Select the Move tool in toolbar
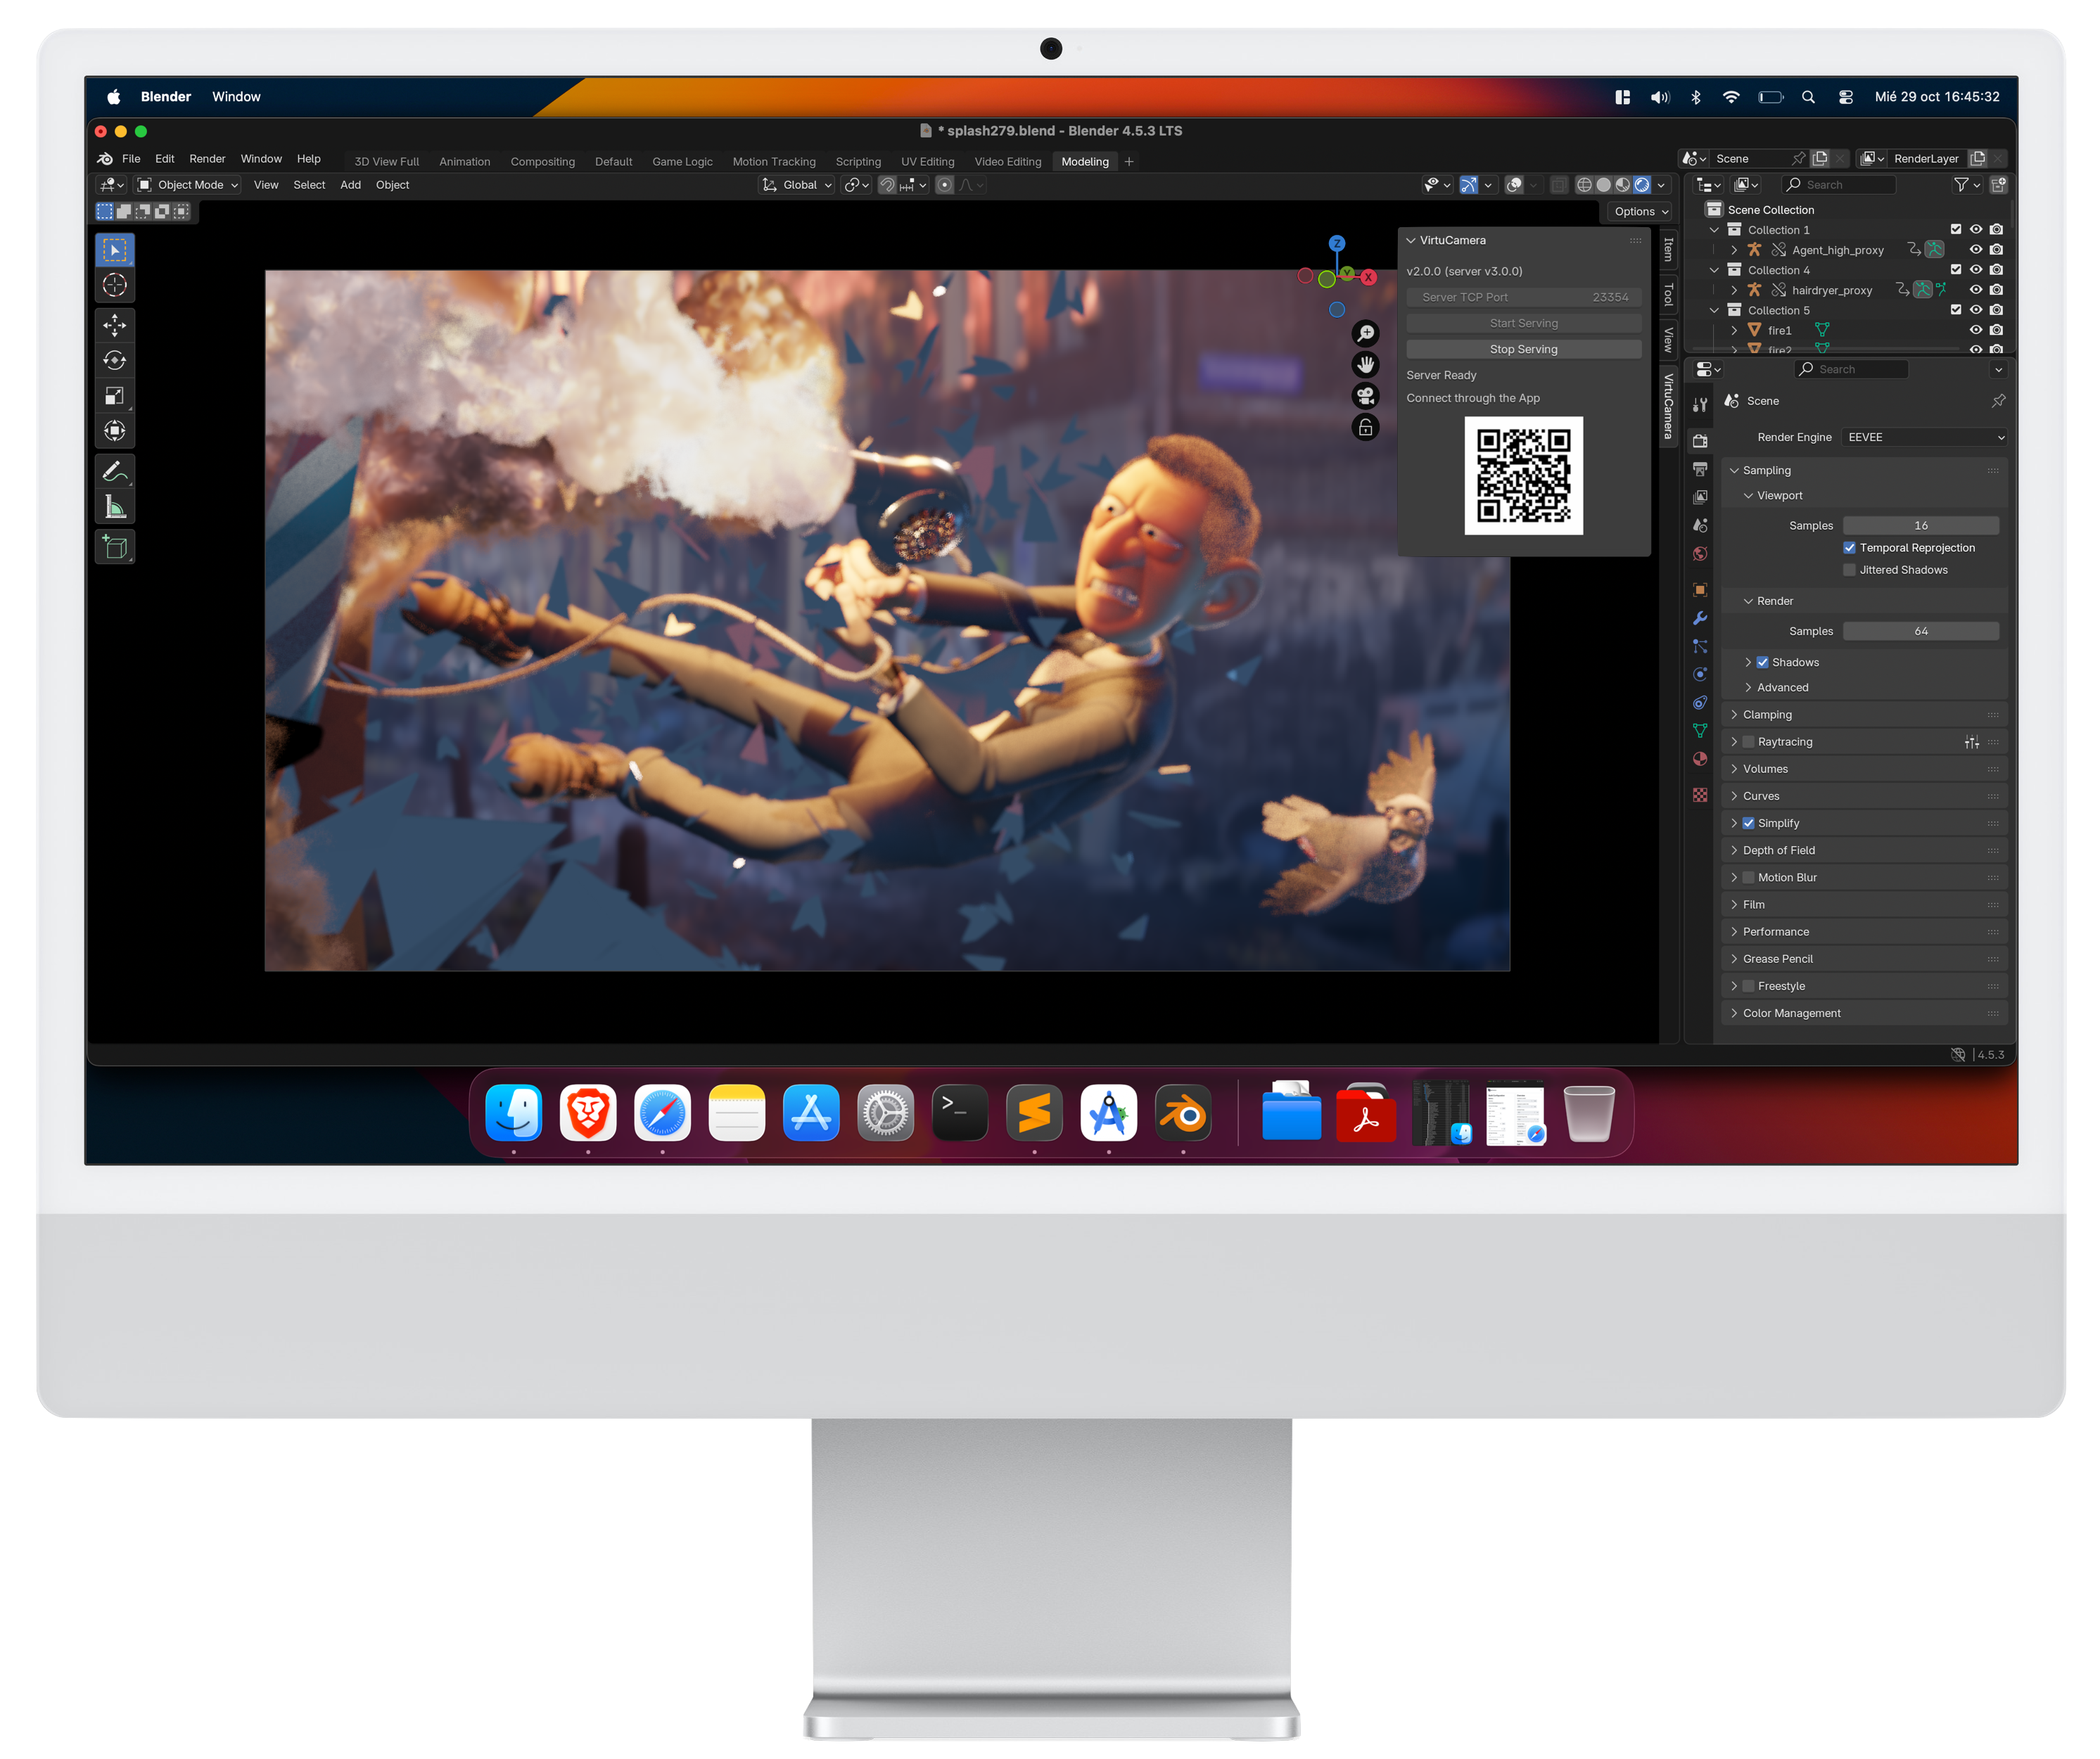The height and width of the screenshot is (1759, 2100). click(115, 325)
